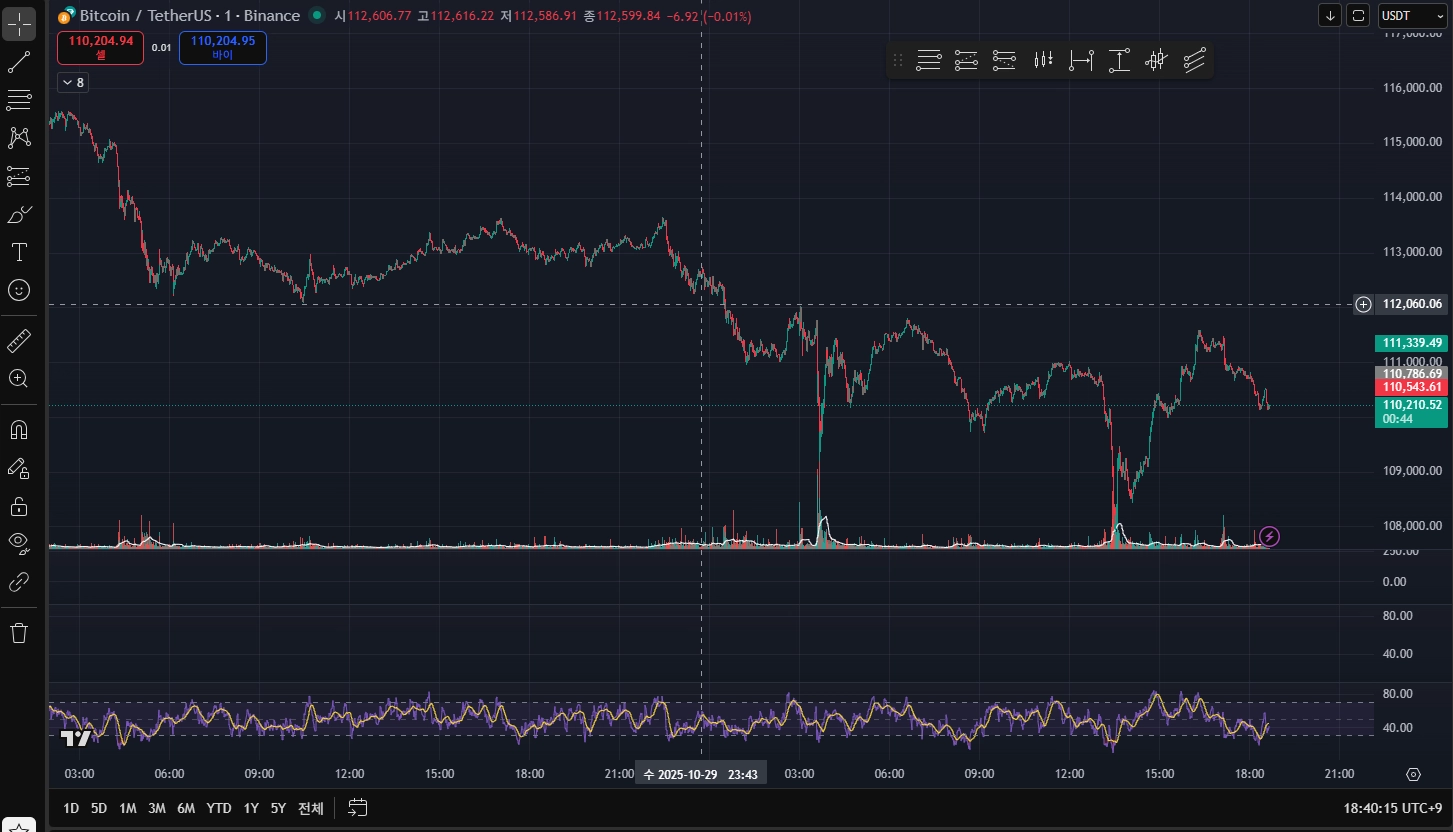Click the 110,543.61 red price label
The height and width of the screenshot is (832, 1453).
(1412, 387)
